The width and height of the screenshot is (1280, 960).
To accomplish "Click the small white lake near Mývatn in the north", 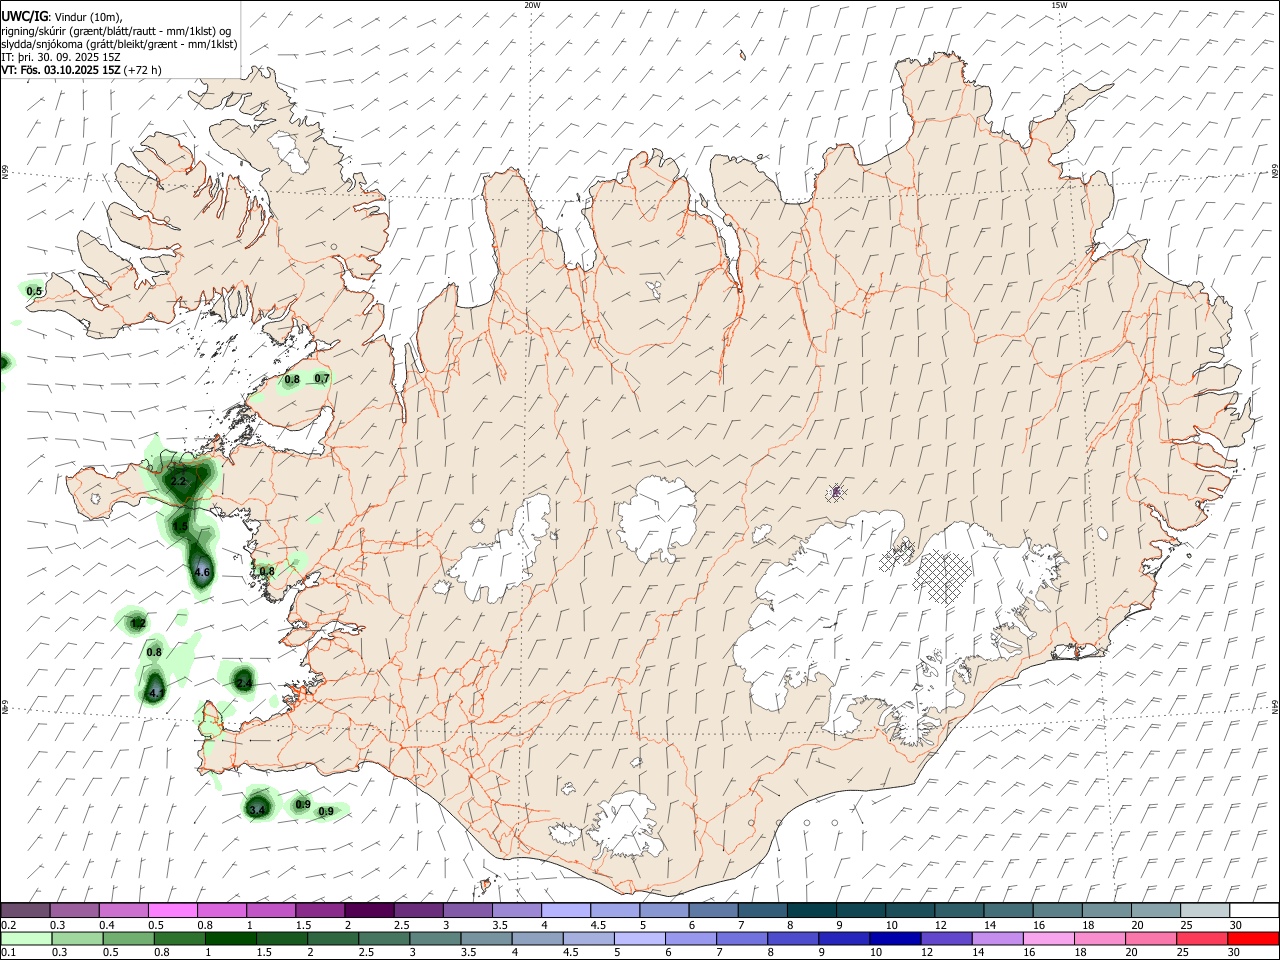I will click(x=655, y=290).
